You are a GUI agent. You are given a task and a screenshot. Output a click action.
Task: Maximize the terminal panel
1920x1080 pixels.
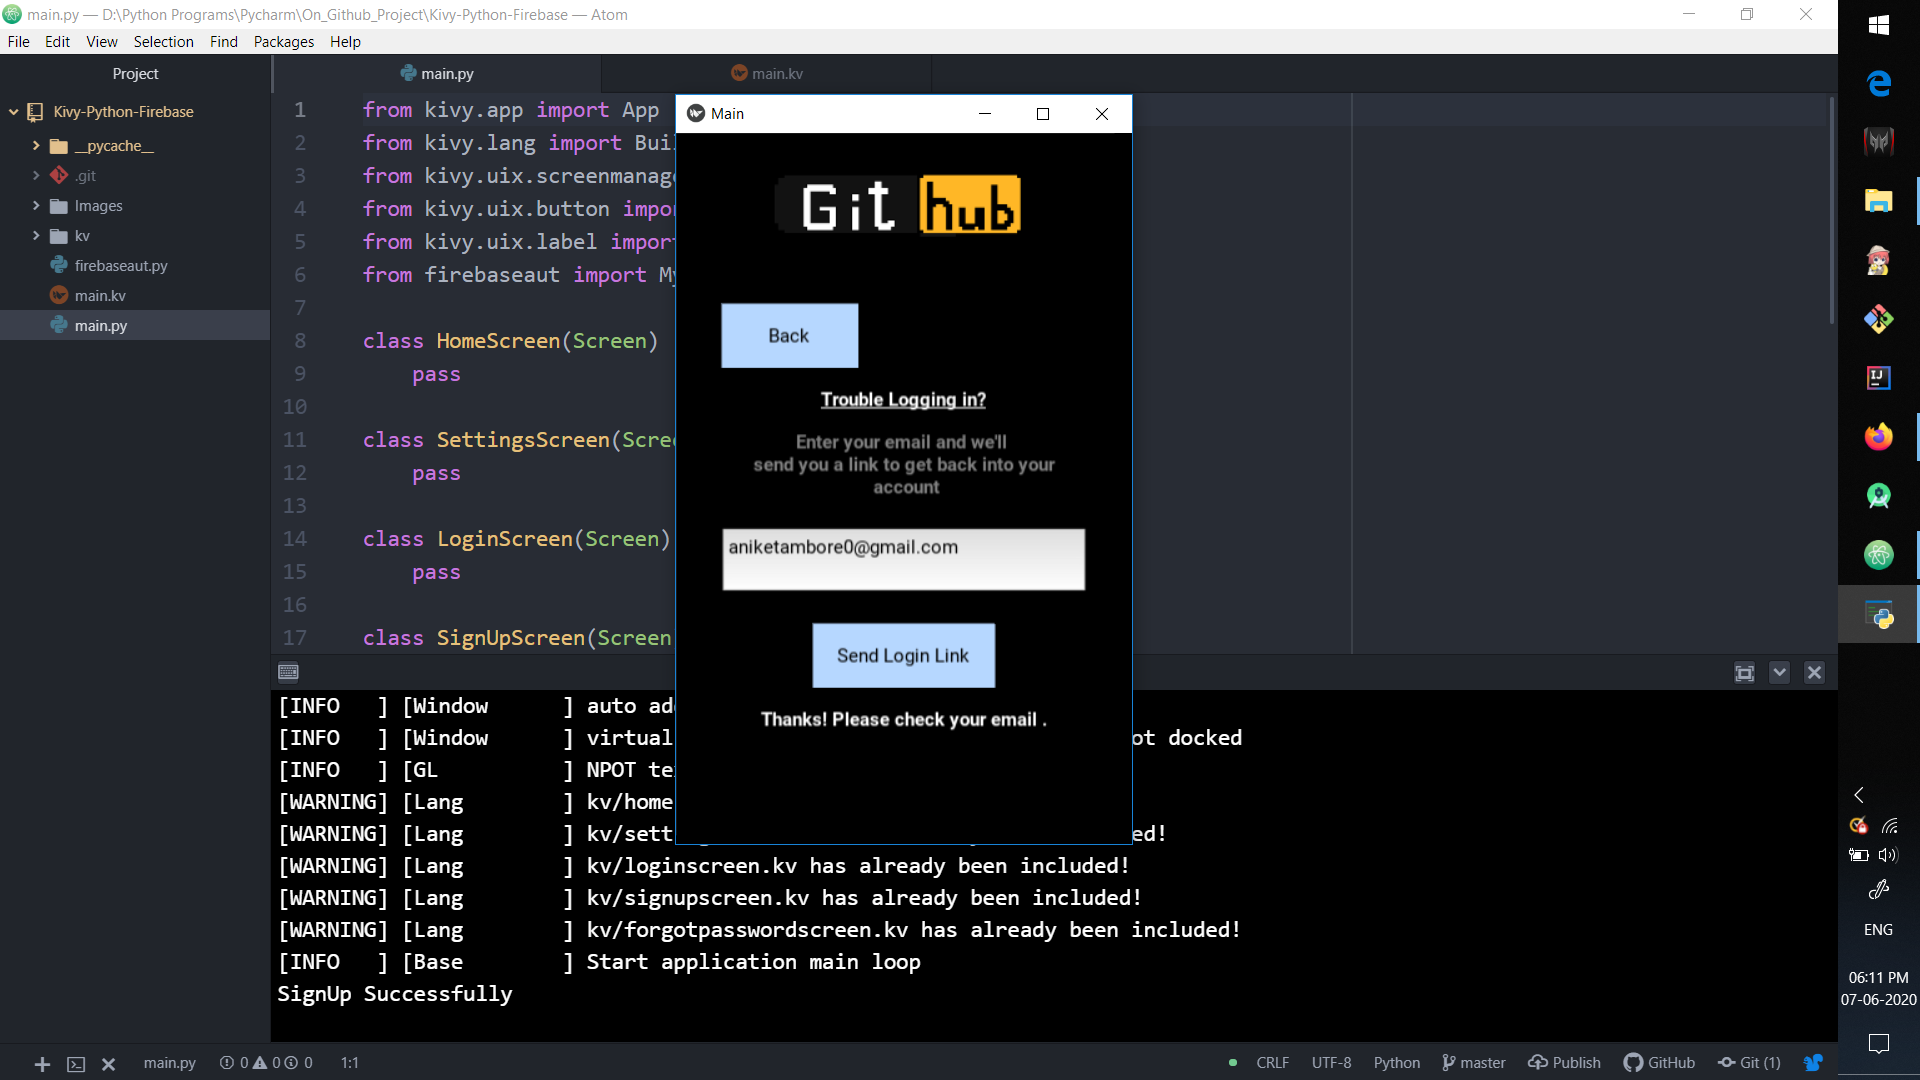tap(1744, 673)
